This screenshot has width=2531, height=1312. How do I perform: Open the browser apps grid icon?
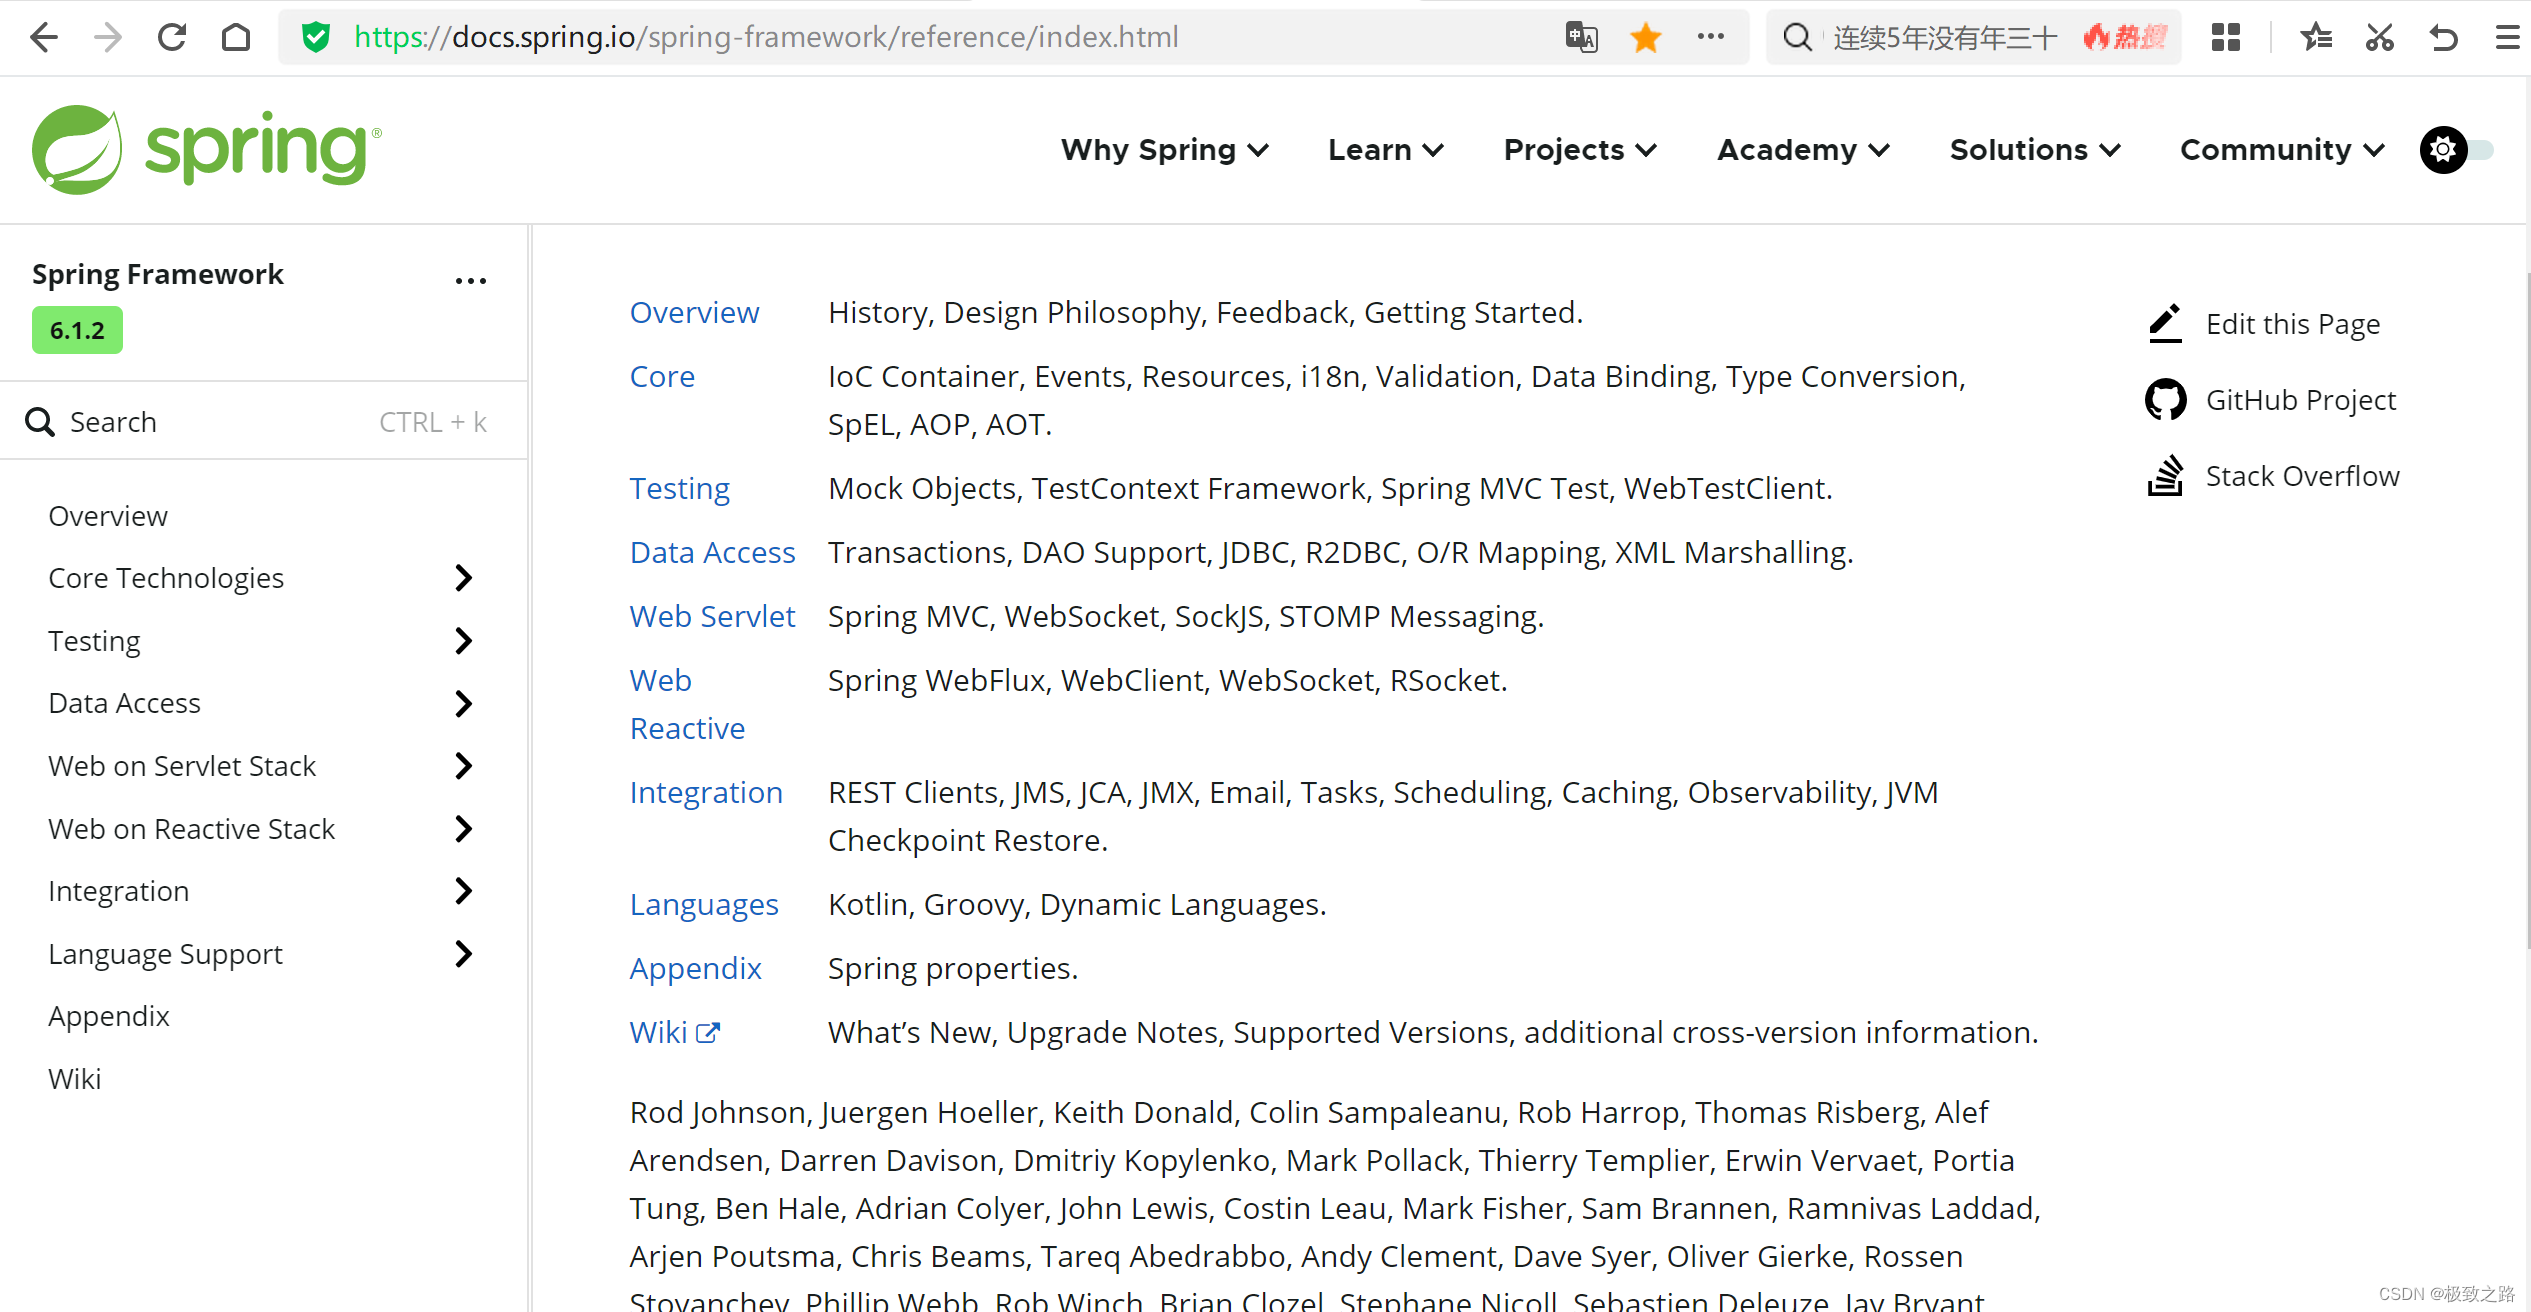point(2226,38)
